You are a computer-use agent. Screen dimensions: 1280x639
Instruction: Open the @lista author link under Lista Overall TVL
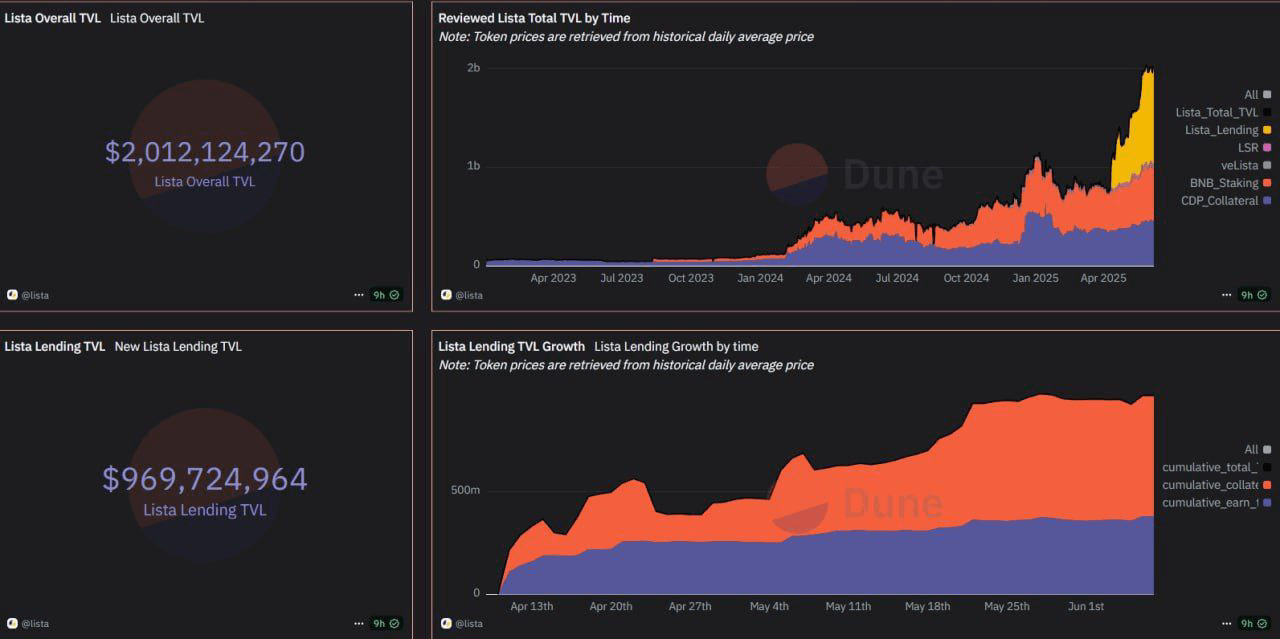(35, 295)
